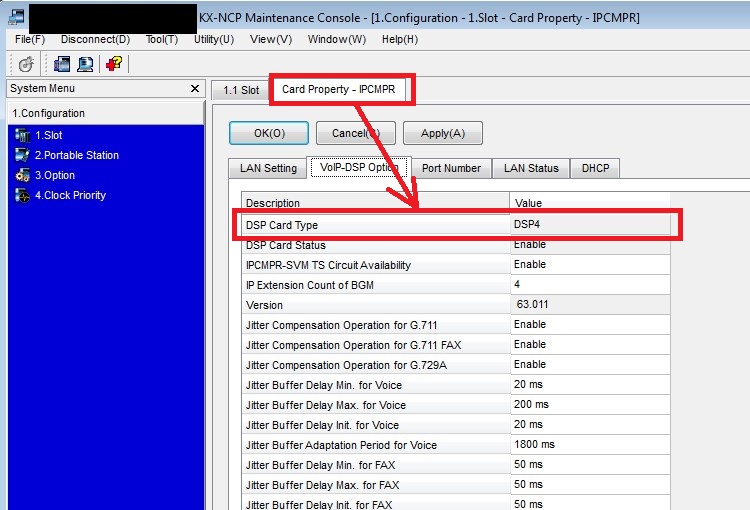Change Jitter Compensation for G.729A value

(590, 365)
